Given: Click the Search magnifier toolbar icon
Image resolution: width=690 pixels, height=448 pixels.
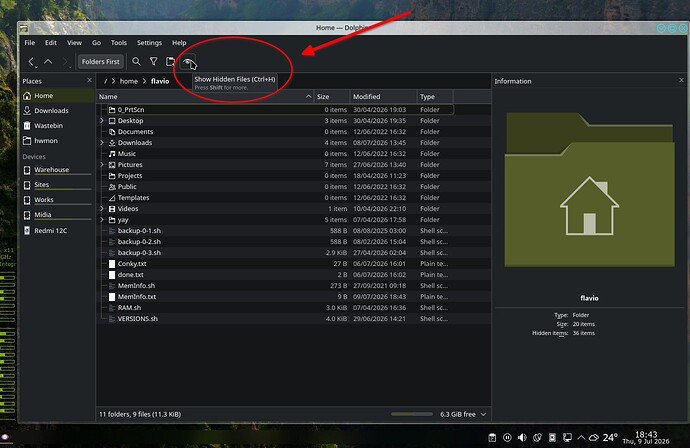Looking at the screenshot, I should coord(136,62).
